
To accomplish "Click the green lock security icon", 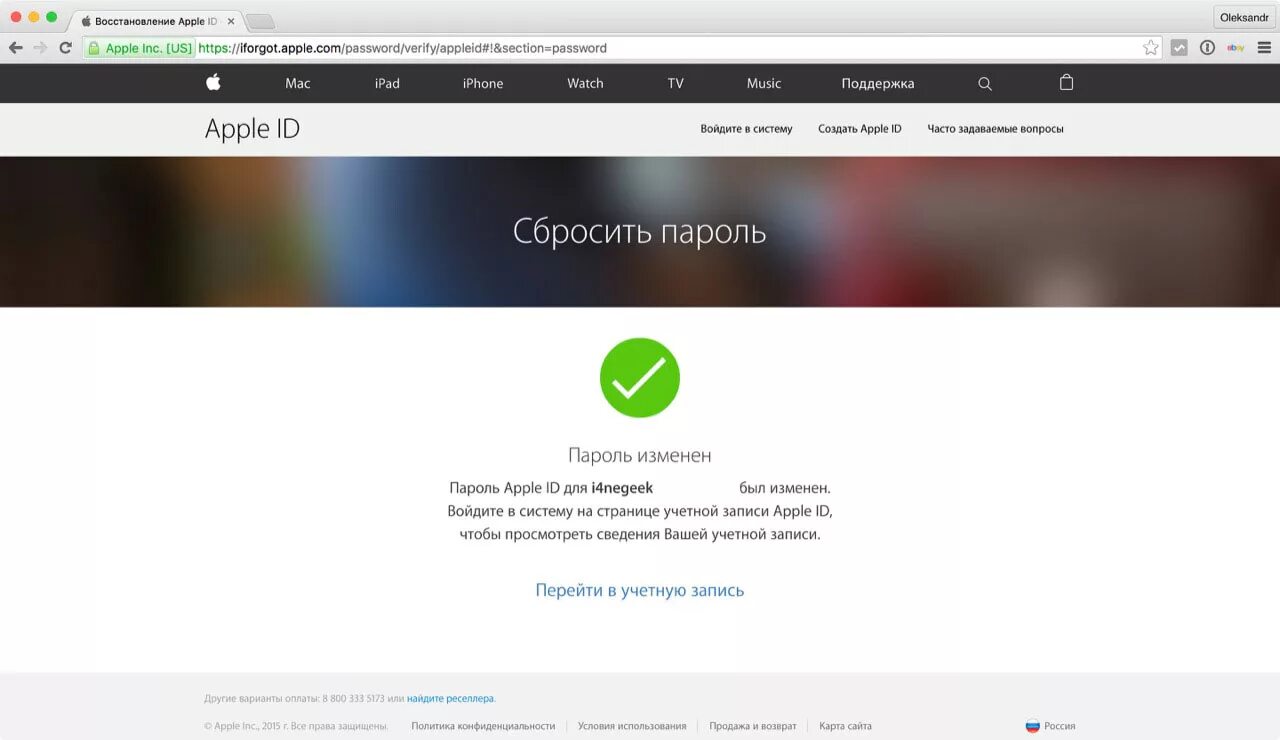I will click(x=94, y=48).
